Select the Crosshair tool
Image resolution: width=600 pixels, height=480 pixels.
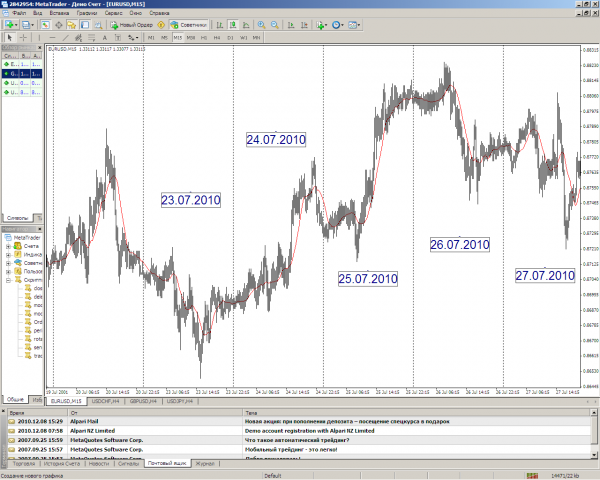(23, 38)
